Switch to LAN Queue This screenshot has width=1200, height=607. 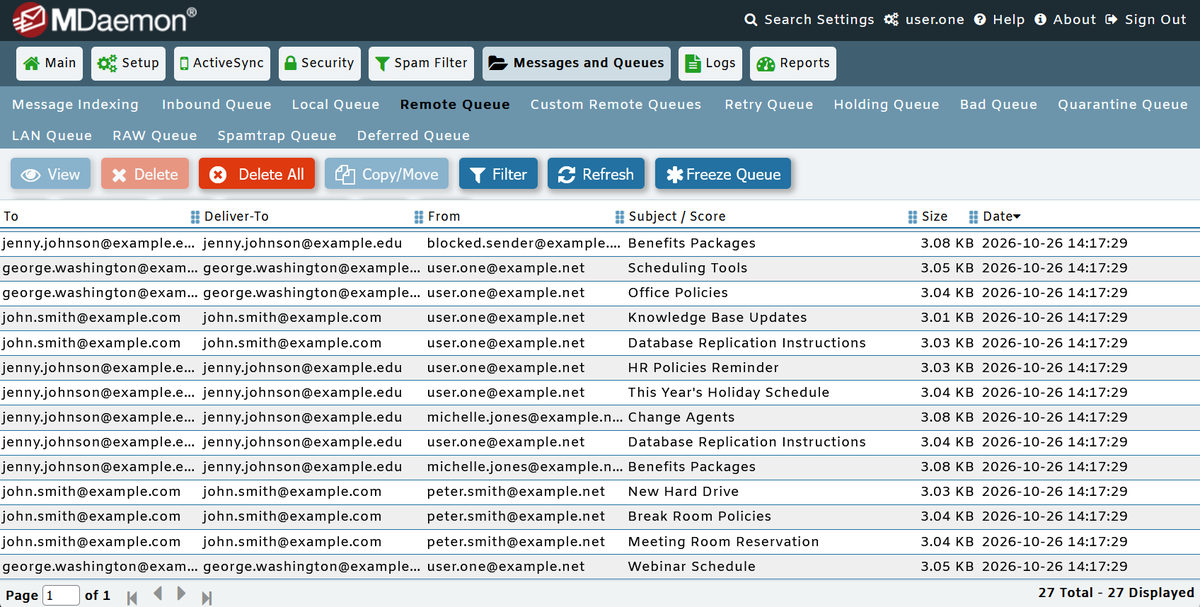click(52, 135)
